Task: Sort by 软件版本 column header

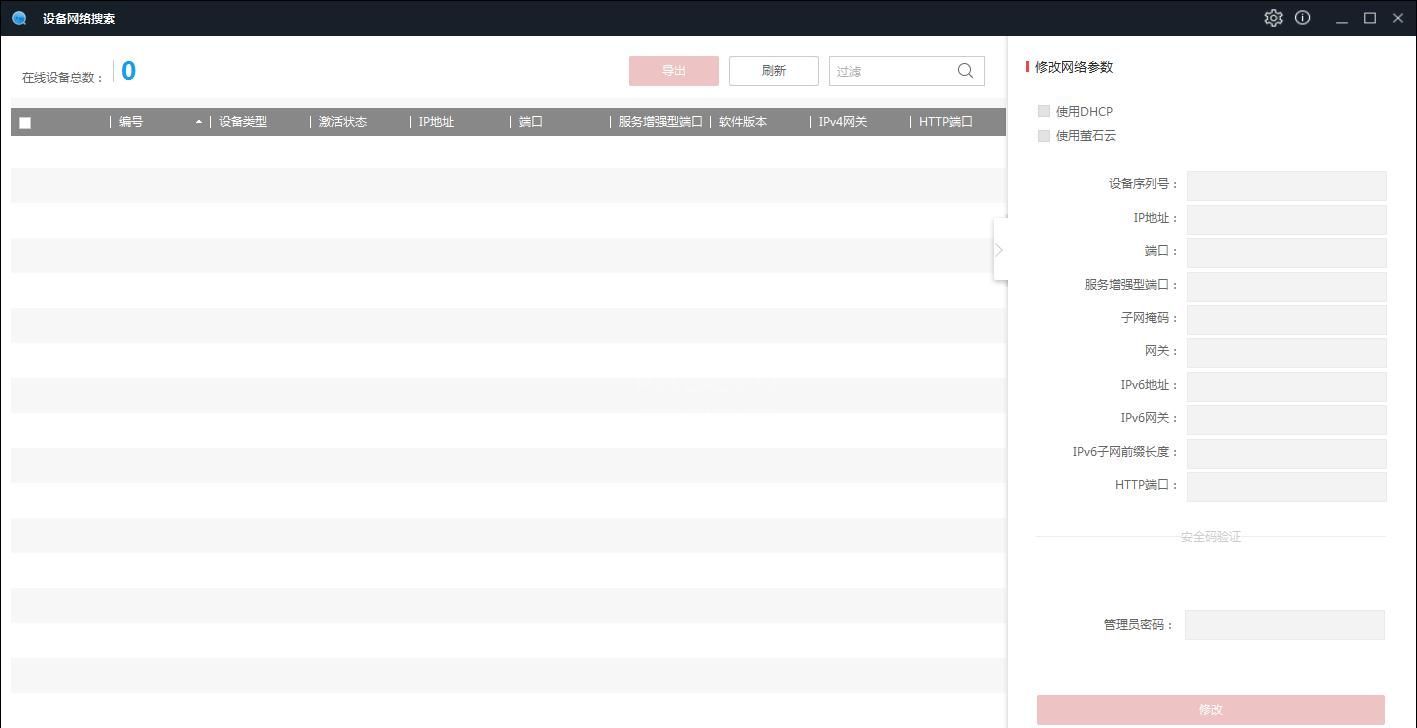Action: click(x=743, y=122)
